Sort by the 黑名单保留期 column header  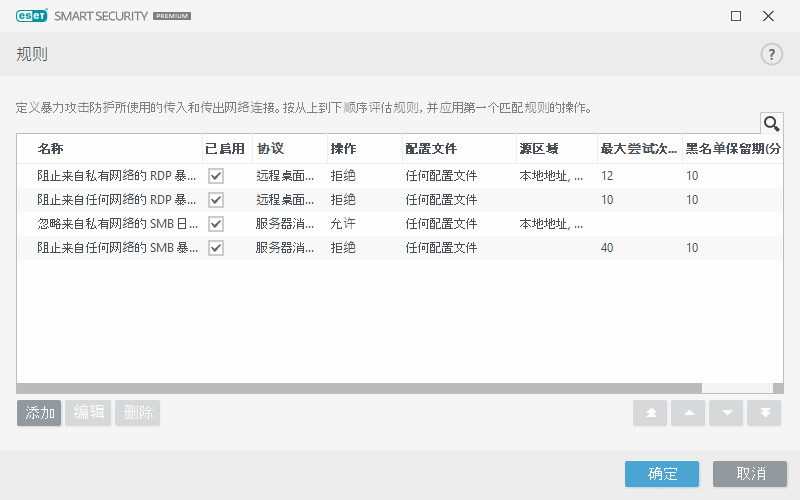click(733, 148)
